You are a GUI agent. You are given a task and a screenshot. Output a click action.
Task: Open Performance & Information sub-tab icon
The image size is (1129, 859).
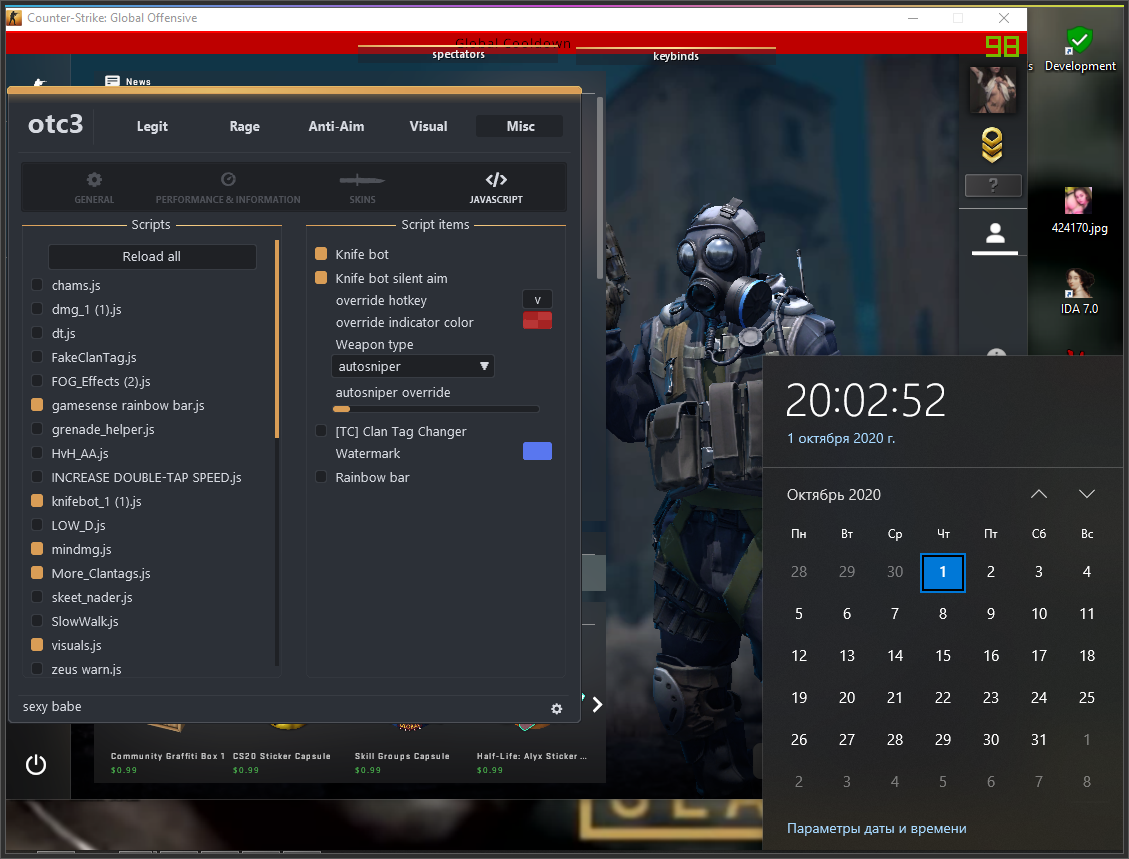pyautogui.click(x=228, y=179)
